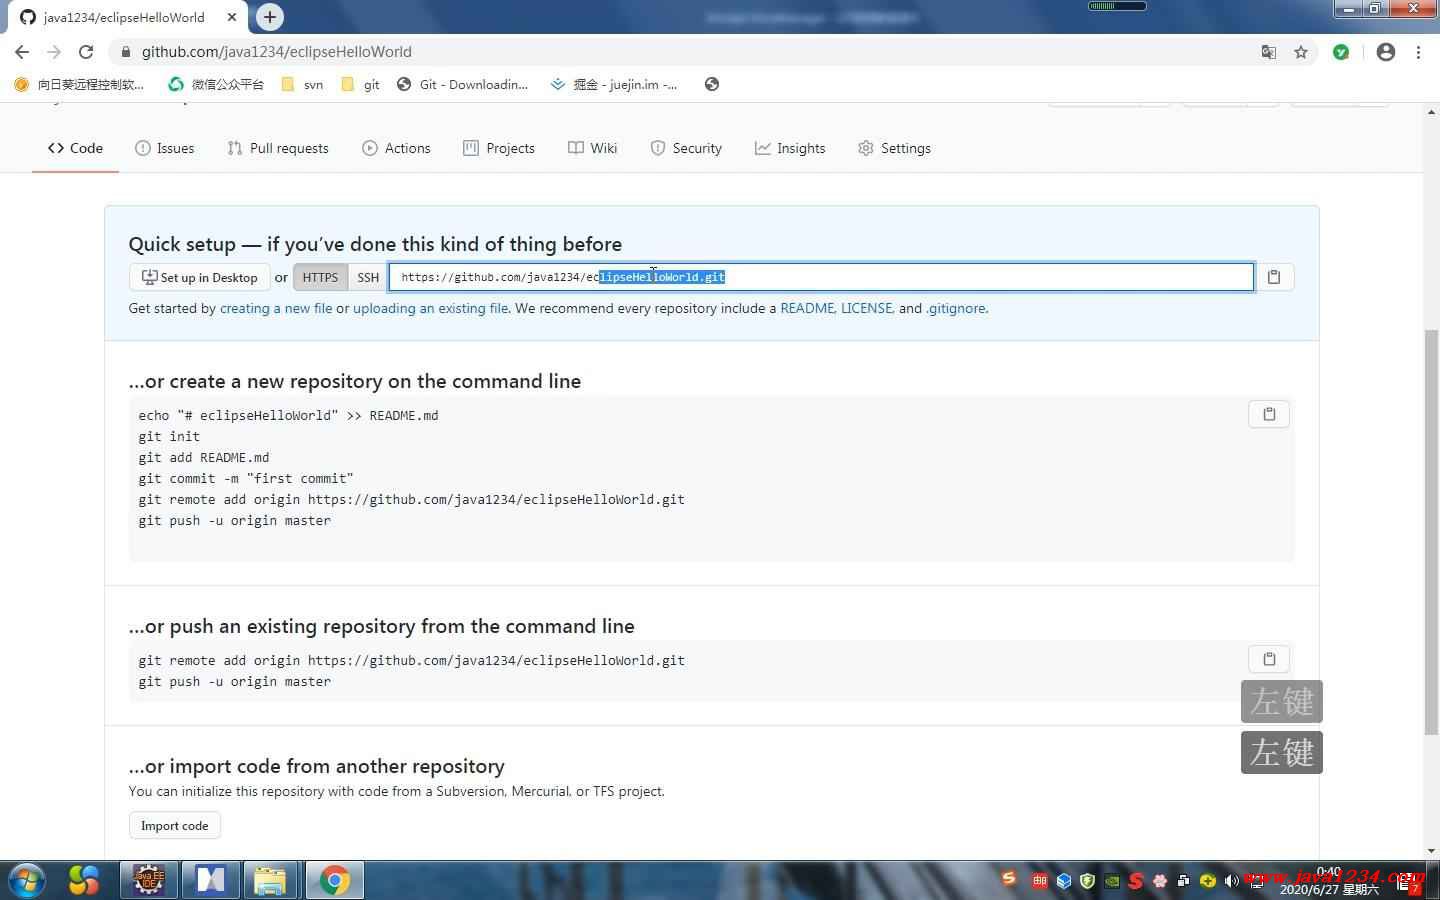Viewport: 1440px width, 900px height.
Task: Open the 掘金 juejin.im bookmark
Action: pyautogui.click(x=614, y=84)
